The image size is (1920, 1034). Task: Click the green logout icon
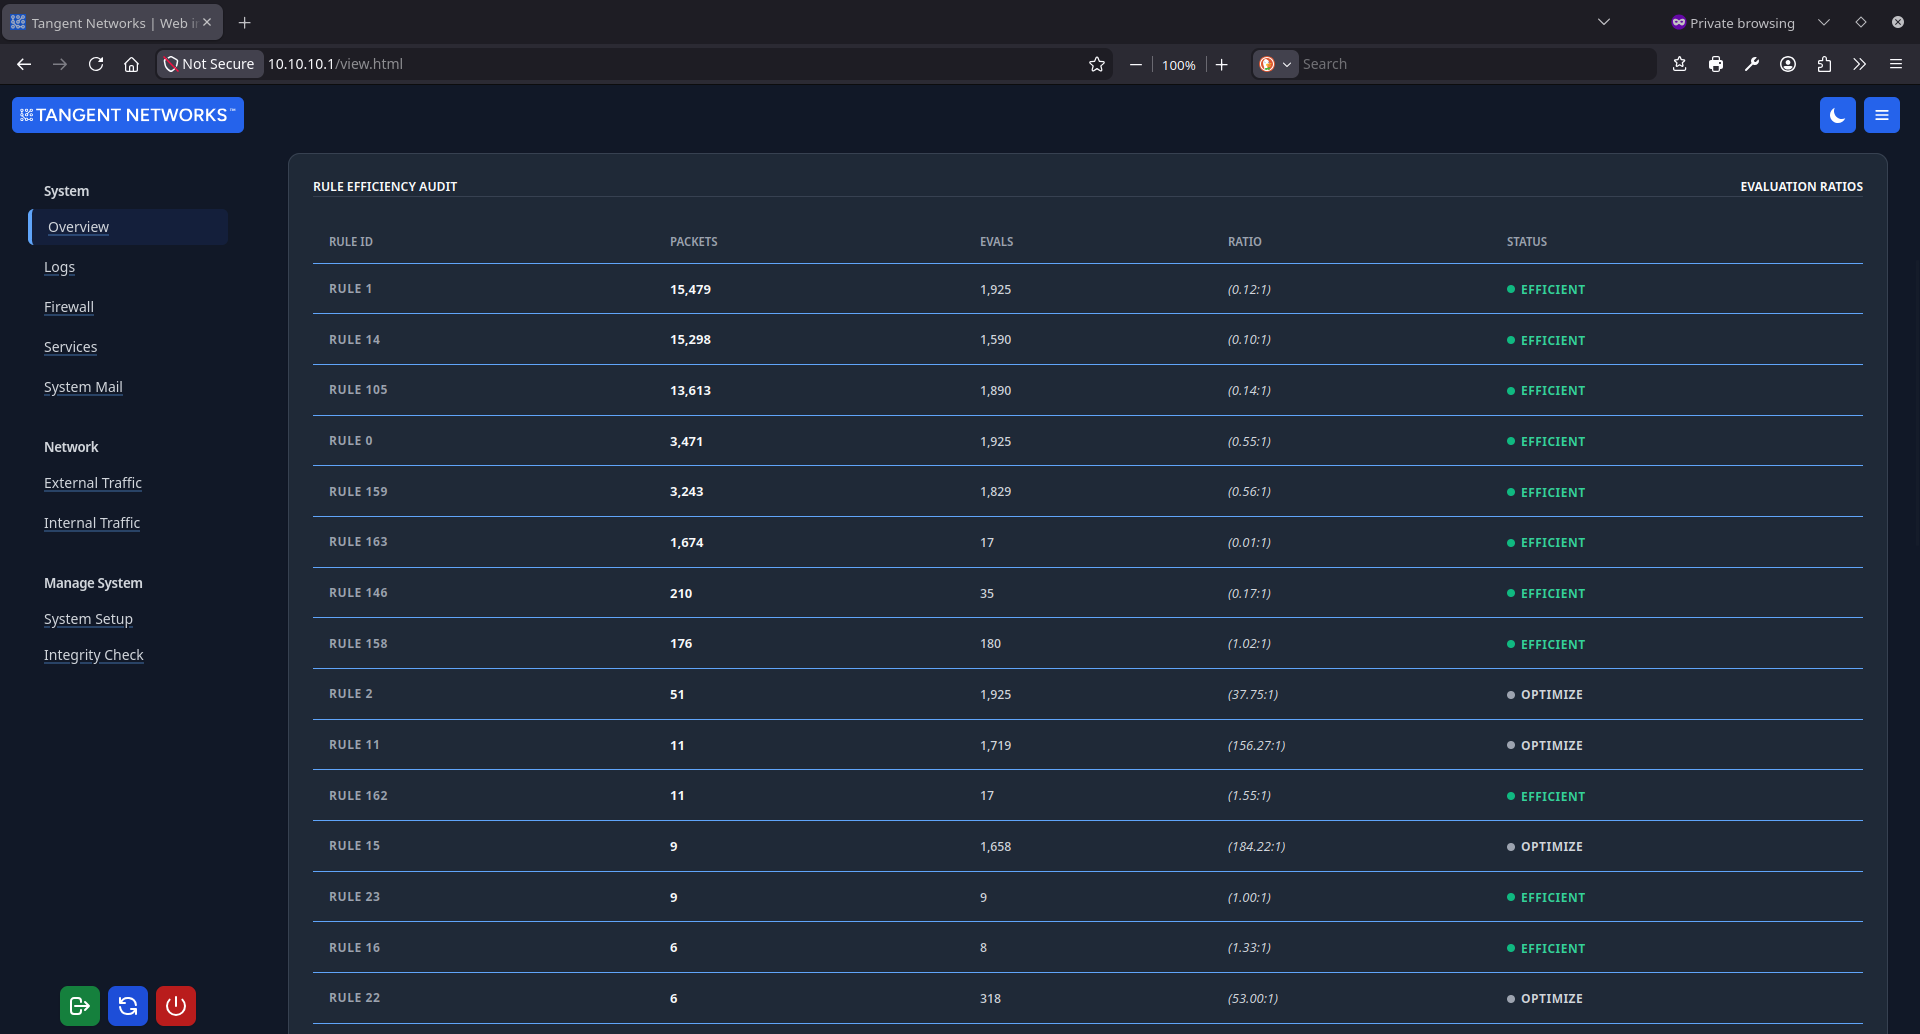pos(80,1006)
